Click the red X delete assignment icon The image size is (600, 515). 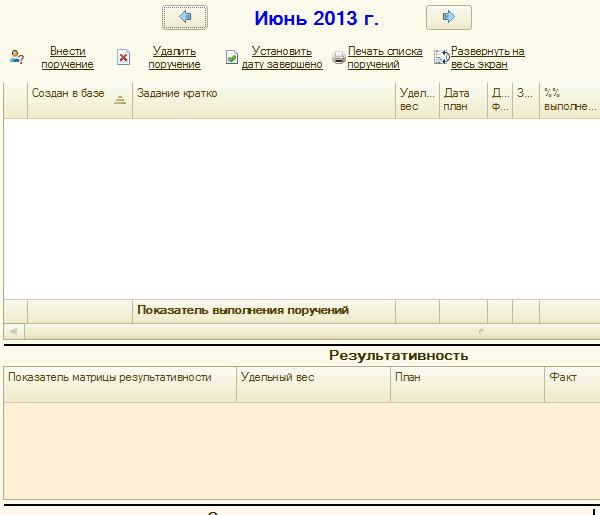(123, 58)
